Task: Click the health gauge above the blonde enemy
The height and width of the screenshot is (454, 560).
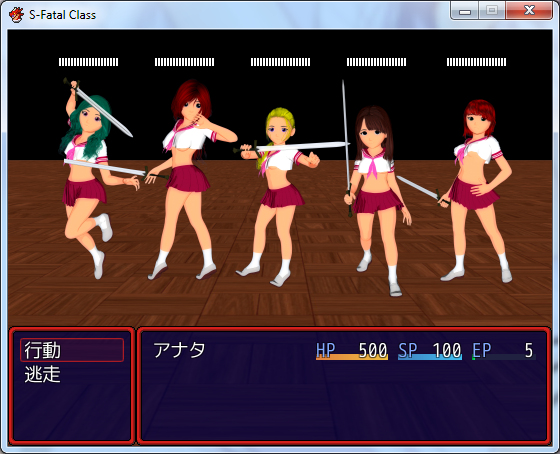Action: (x=280, y=62)
